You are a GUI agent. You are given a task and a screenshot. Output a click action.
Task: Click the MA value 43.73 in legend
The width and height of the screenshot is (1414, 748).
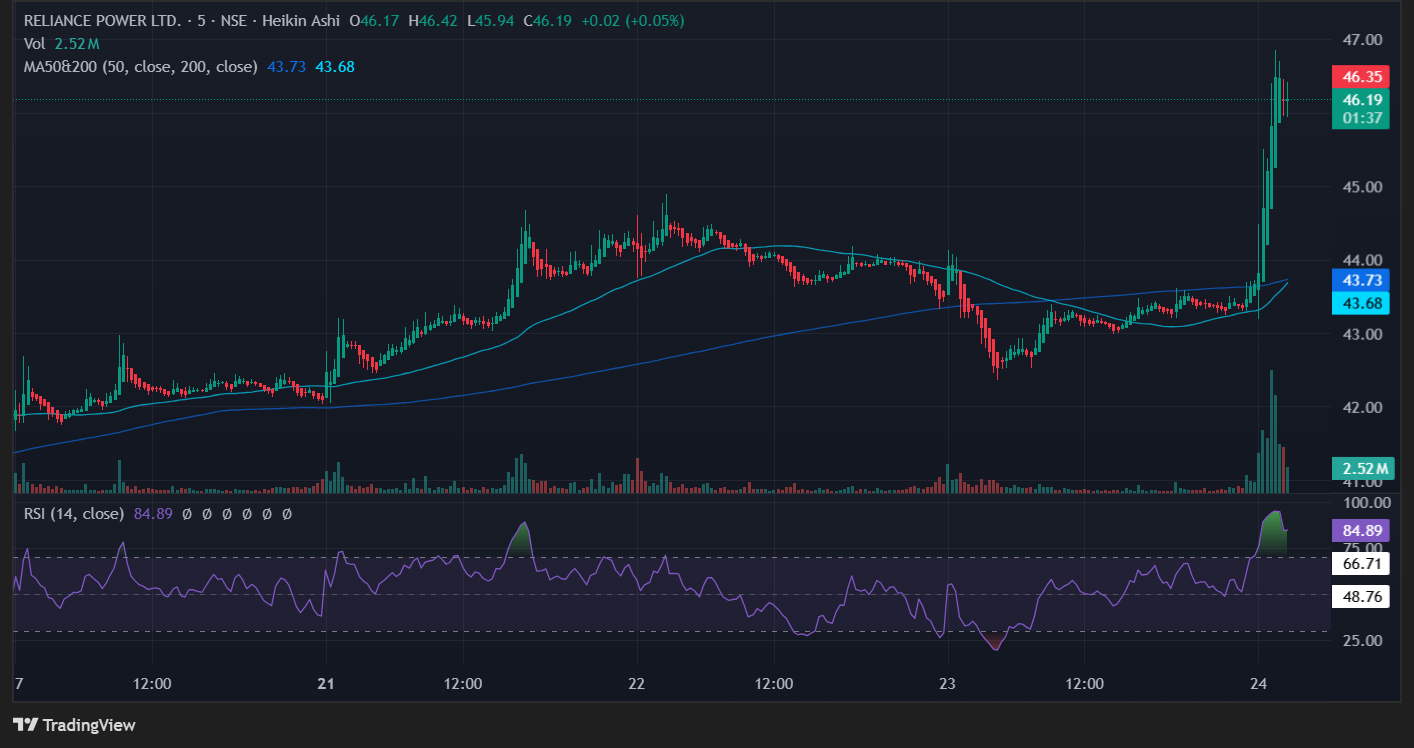coord(287,66)
